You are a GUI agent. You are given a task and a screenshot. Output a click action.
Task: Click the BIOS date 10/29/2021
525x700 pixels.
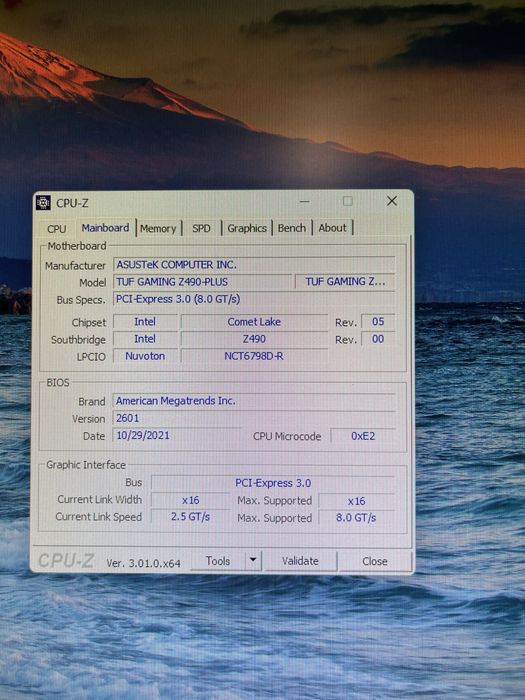tap(176, 435)
